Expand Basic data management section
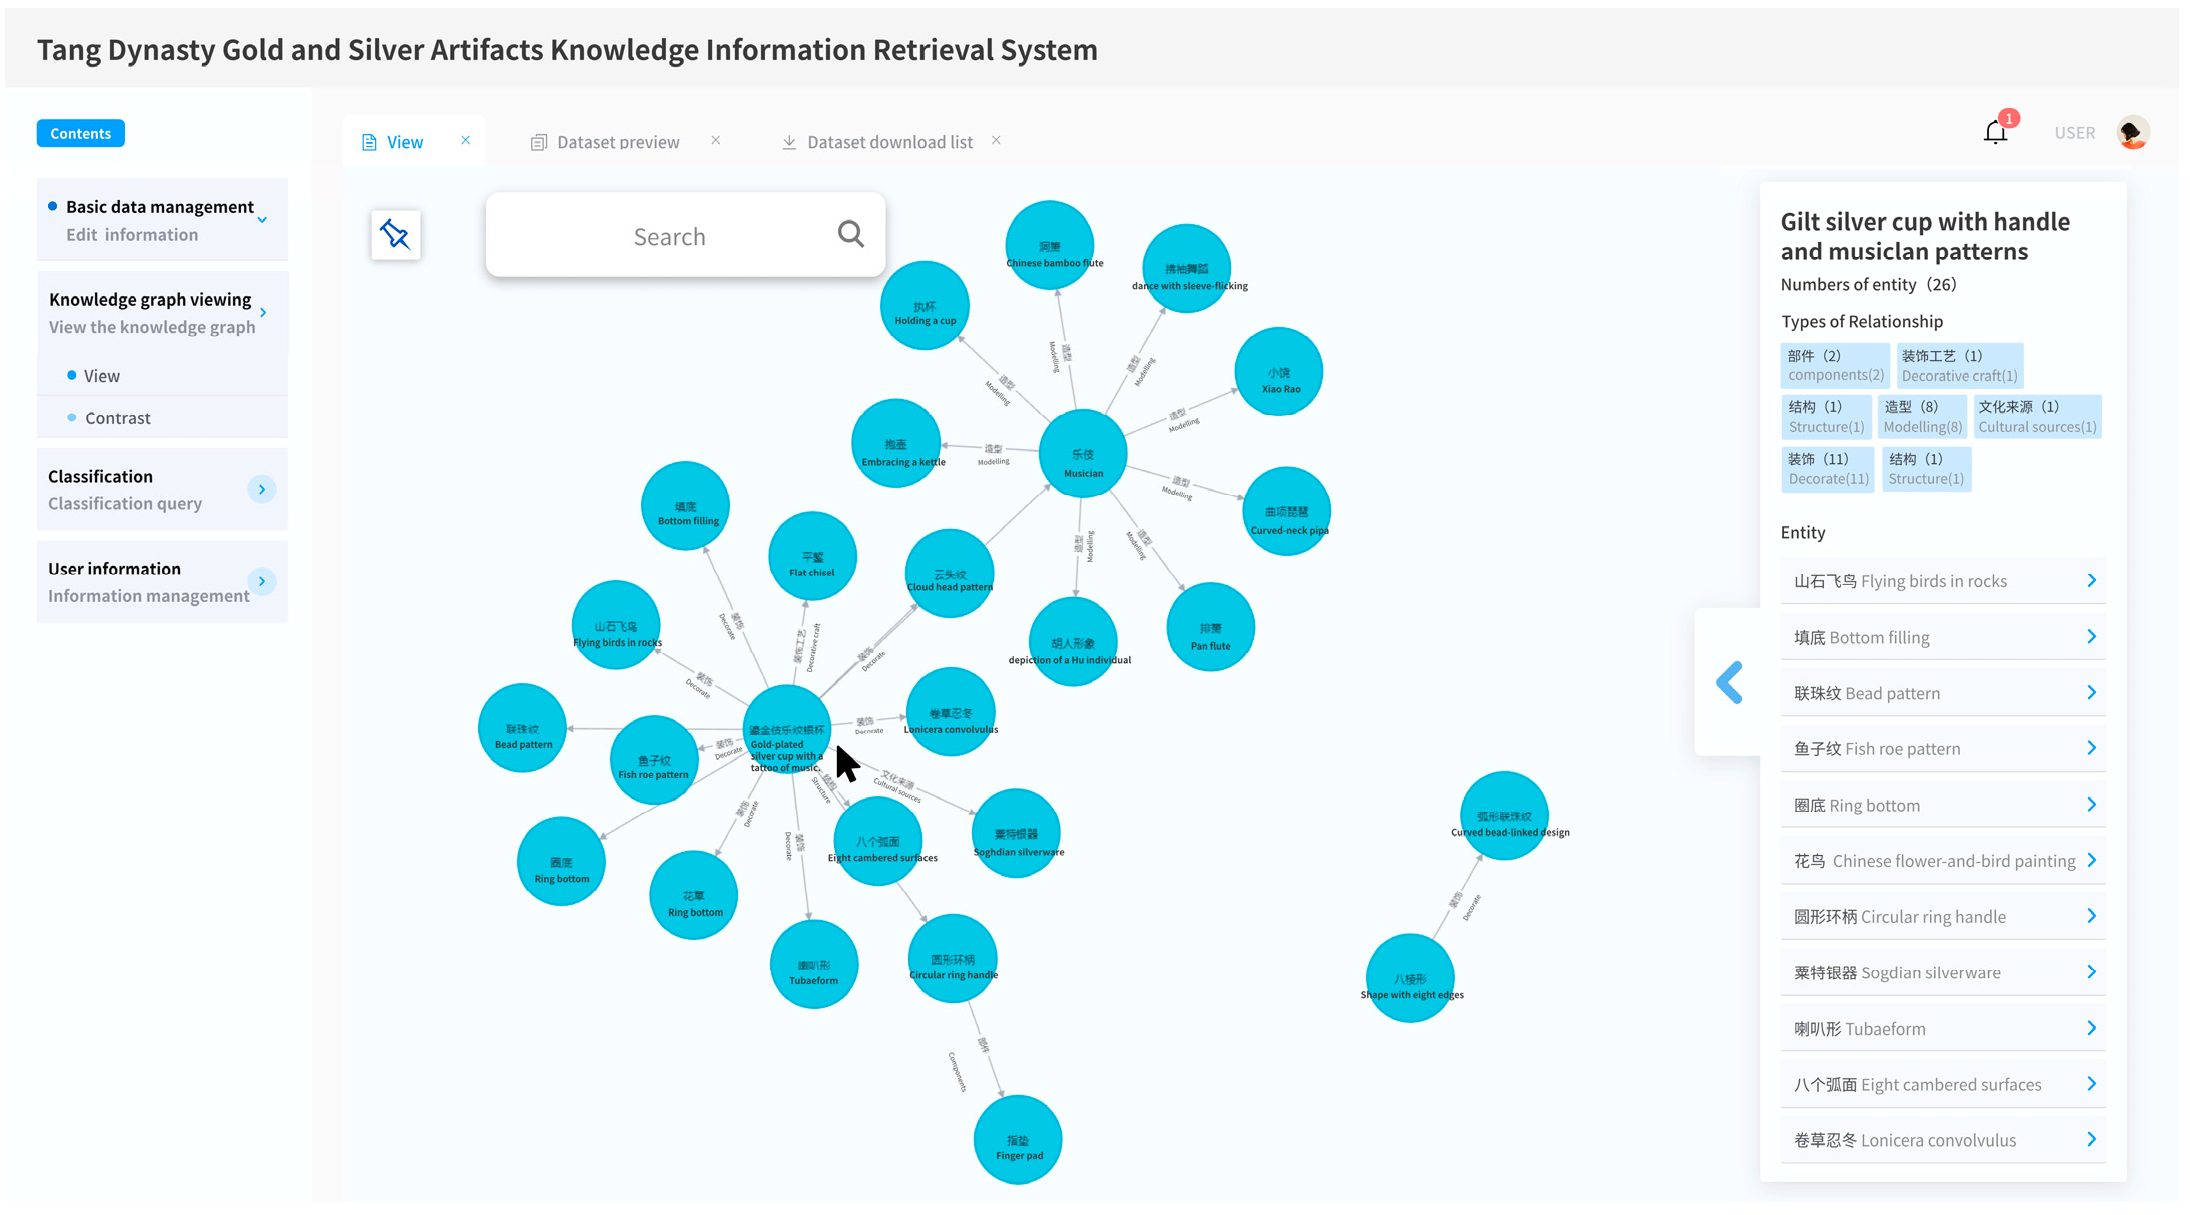The height and width of the screenshot is (1215, 2190). pos(262,220)
